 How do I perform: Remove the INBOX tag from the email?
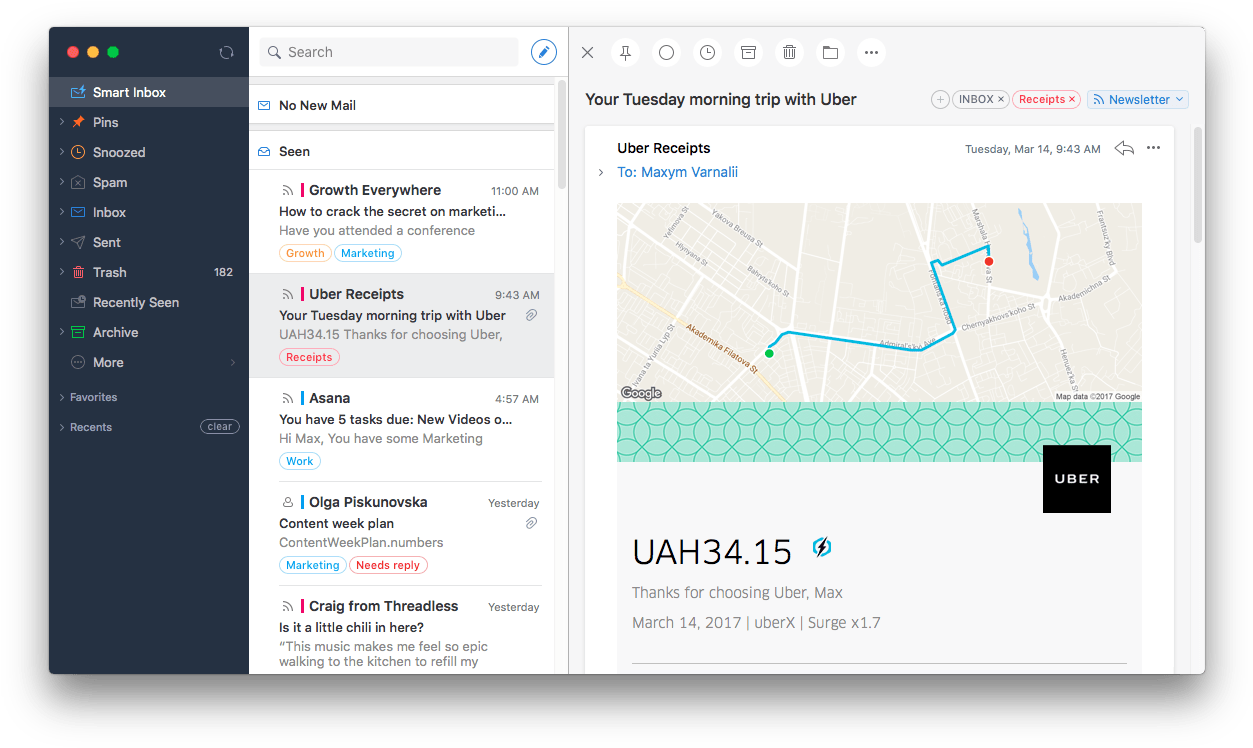[x=1000, y=100]
